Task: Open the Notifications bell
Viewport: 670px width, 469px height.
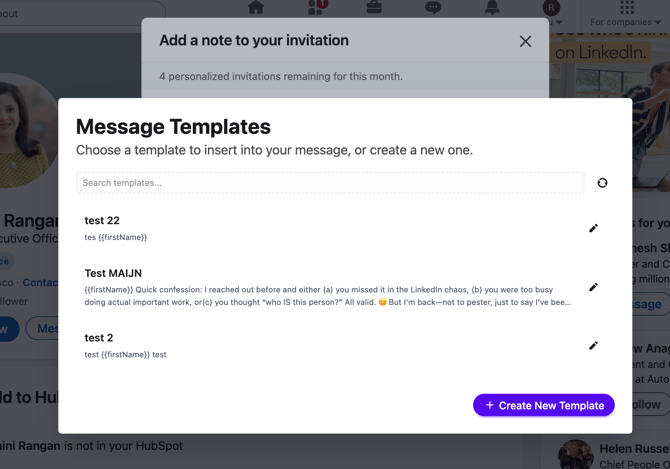Action: (492, 8)
